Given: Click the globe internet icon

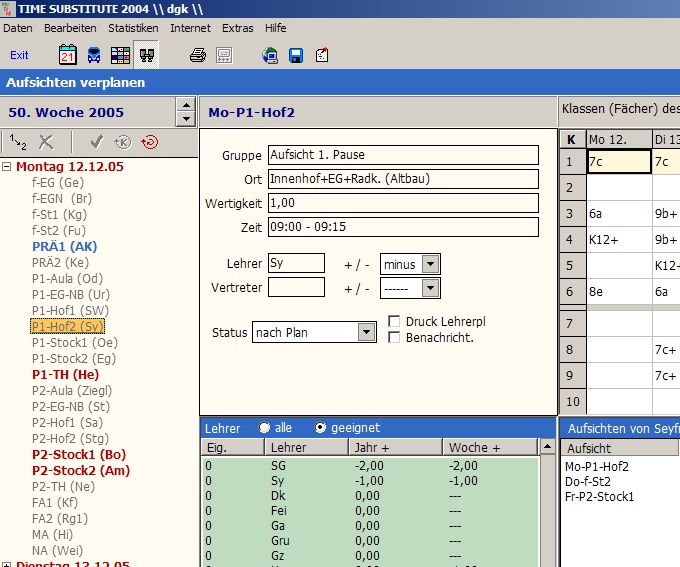Looking at the screenshot, I should (x=270, y=55).
